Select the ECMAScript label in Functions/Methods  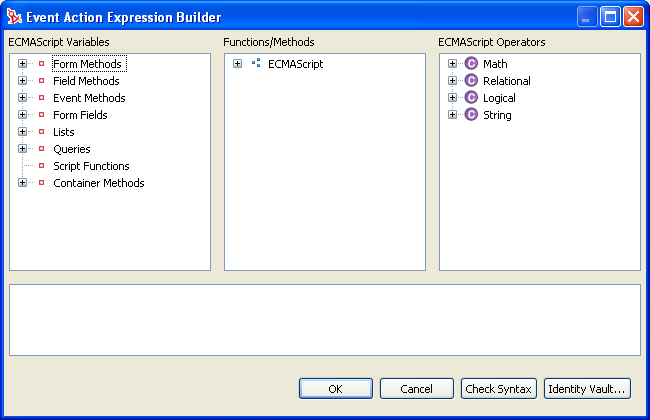[295, 64]
